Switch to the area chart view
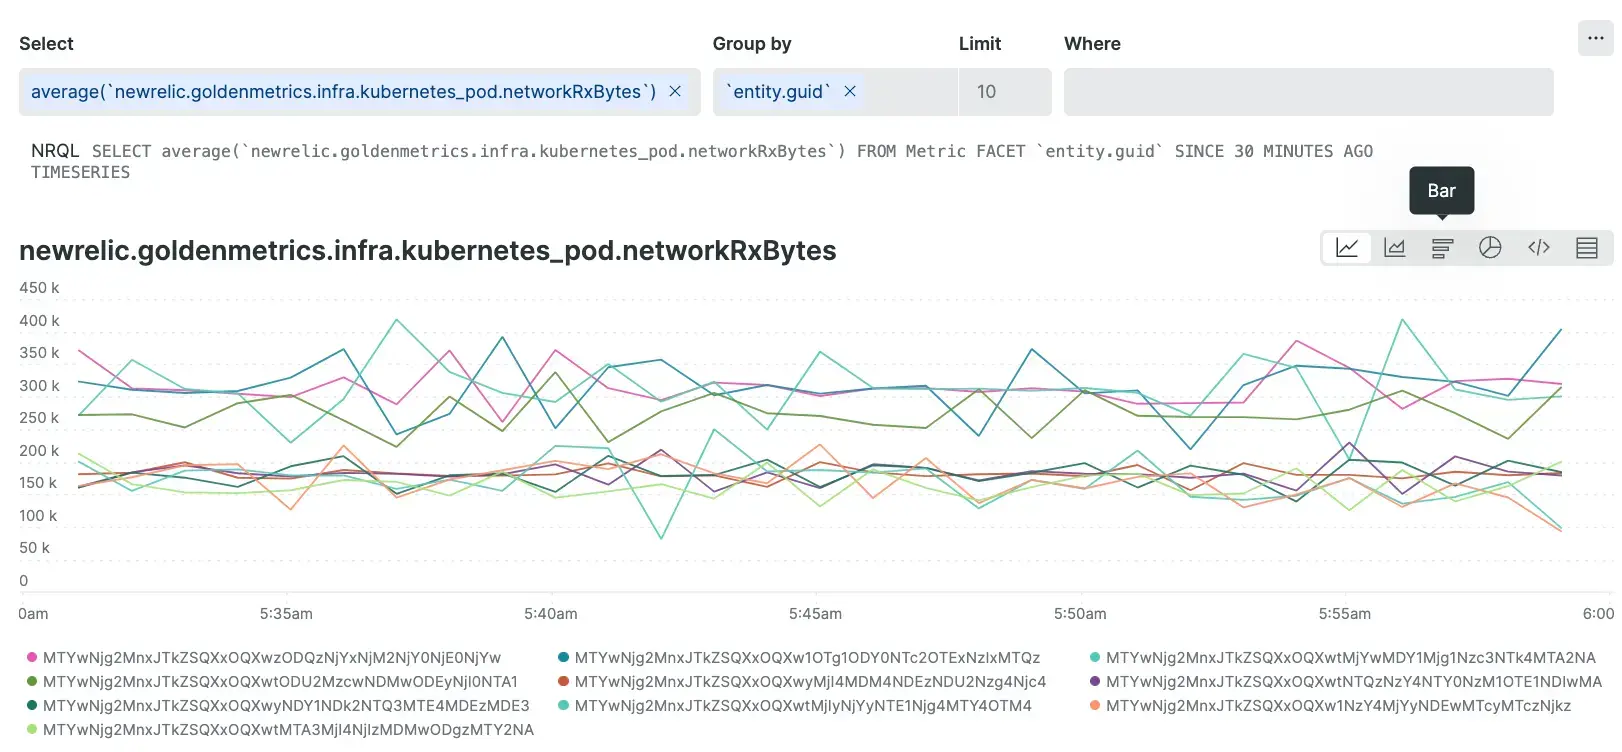The height and width of the screenshot is (752, 1622). point(1394,248)
